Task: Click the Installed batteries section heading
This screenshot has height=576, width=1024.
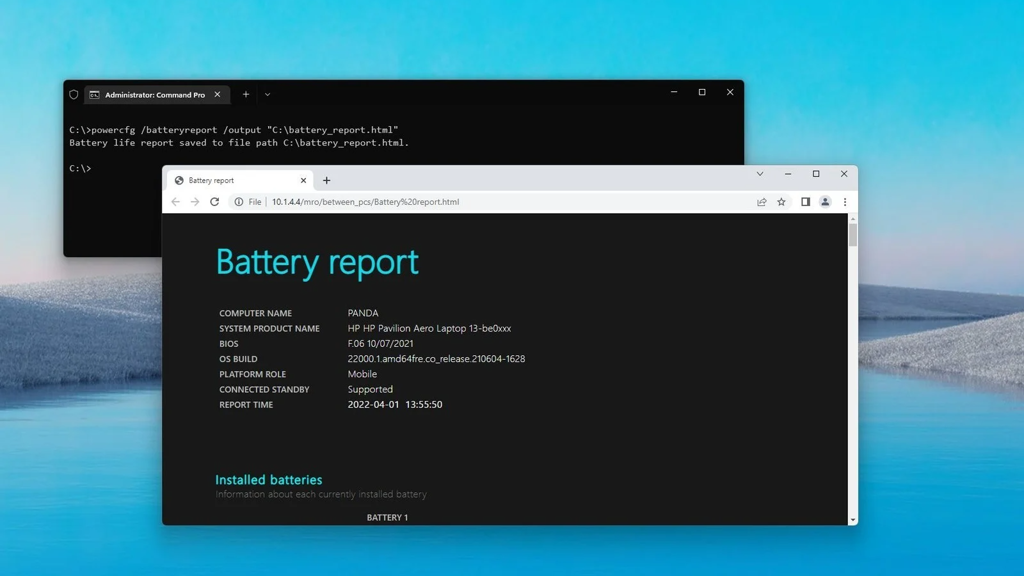Action: (269, 479)
